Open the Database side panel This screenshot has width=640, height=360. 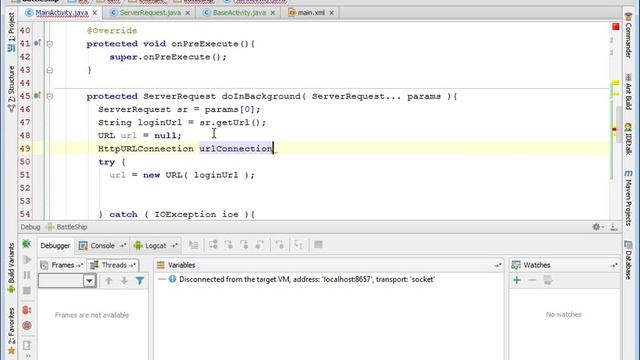[628, 260]
